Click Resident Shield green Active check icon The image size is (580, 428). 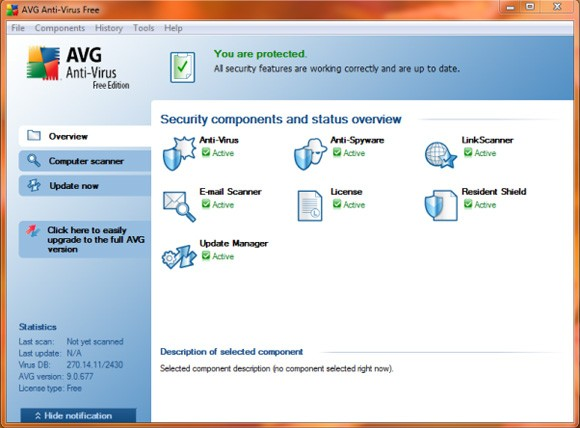(x=468, y=204)
